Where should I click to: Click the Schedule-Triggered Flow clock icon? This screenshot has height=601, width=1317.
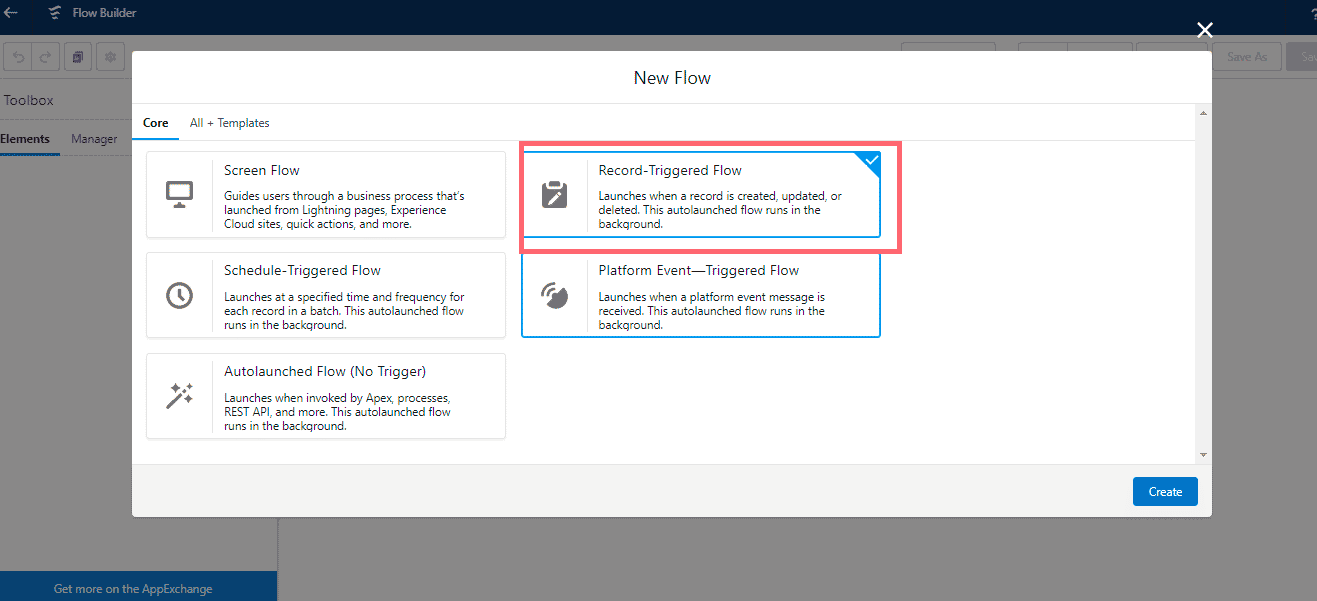click(180, 295)
